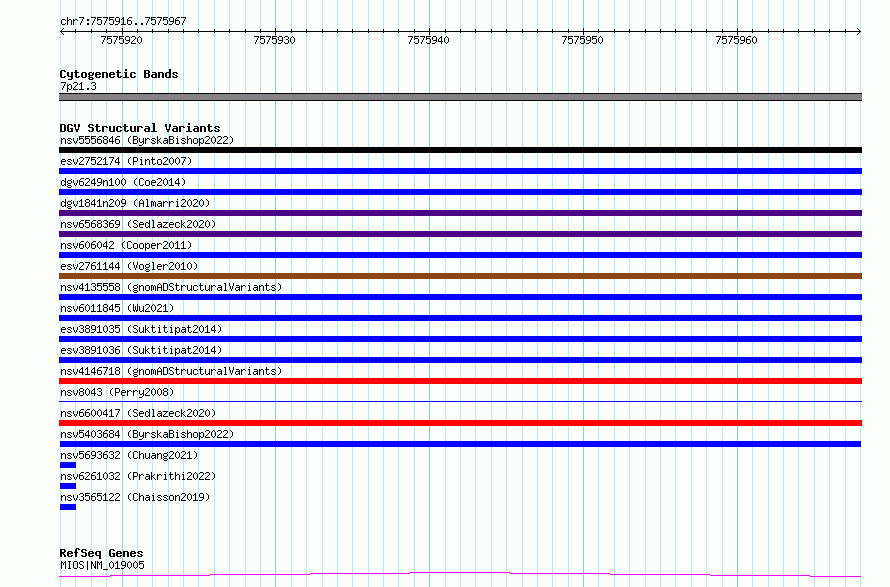
Task: Click the blue nsv5403684 variant bar
Action: tap(460, 444)
